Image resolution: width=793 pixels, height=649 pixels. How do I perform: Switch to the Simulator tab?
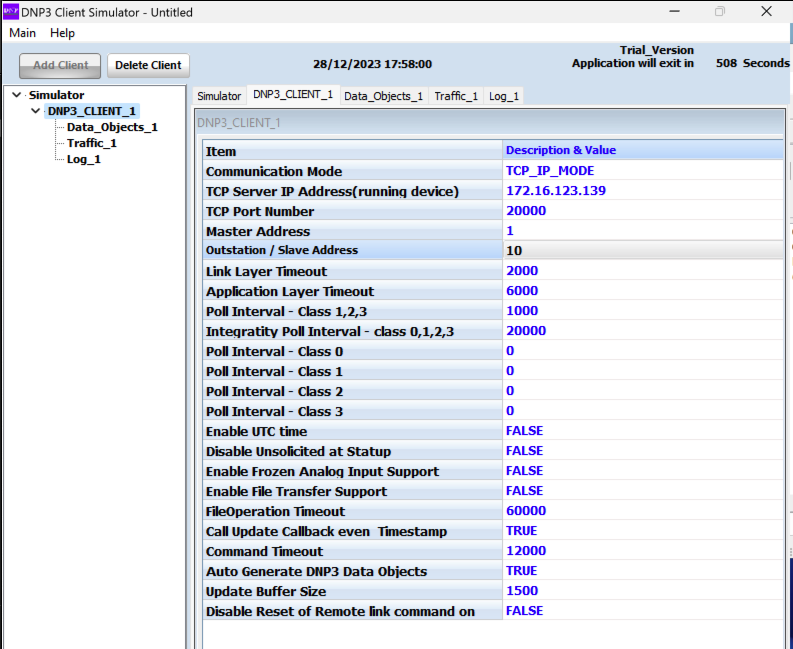[x=219, y=96]
